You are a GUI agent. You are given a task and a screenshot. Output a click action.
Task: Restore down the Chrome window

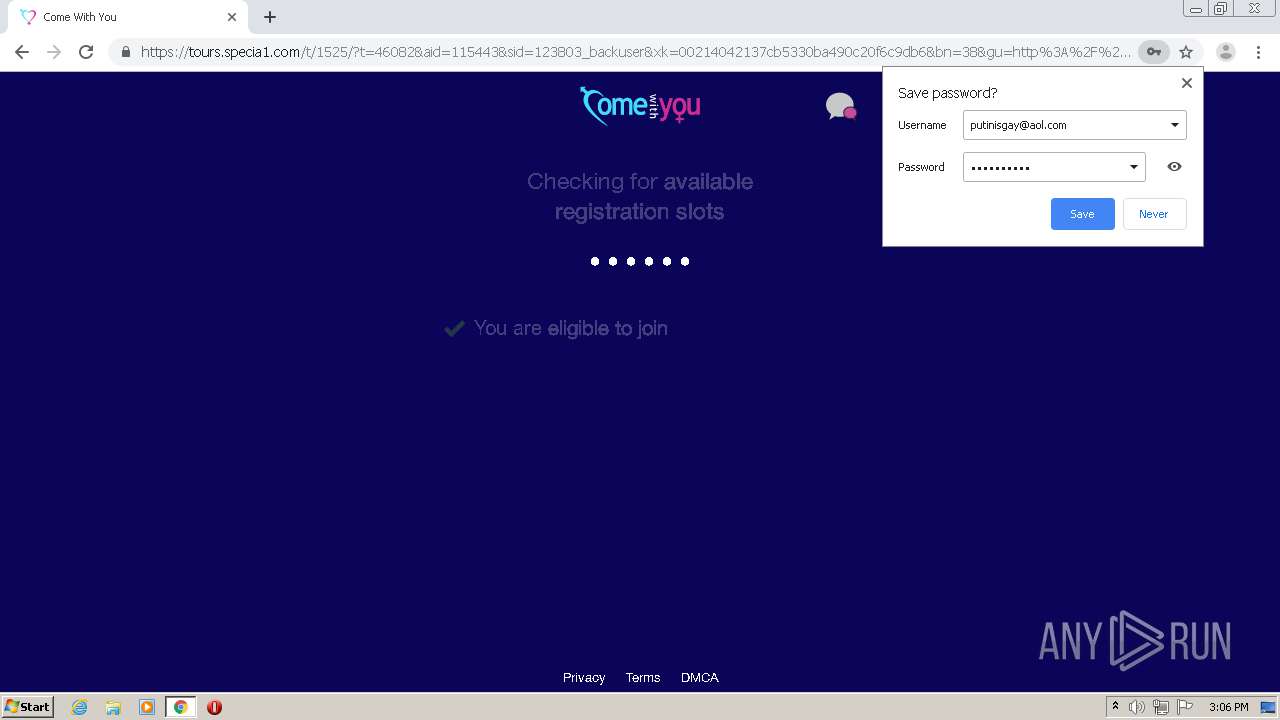pyautogui.click(x=1221, y=9)
